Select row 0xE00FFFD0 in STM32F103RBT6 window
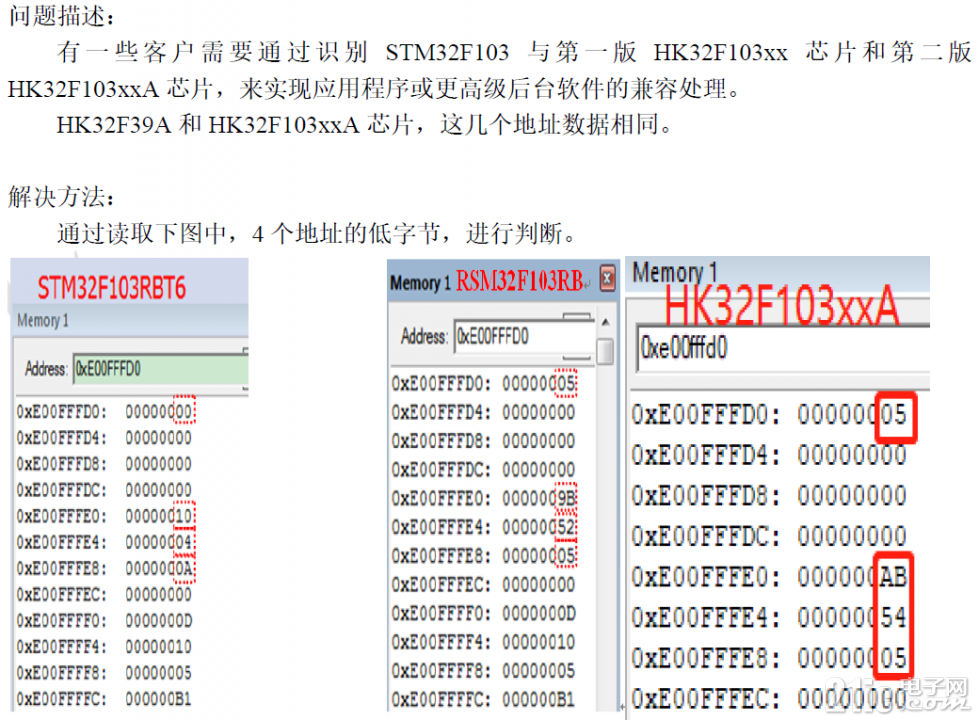The image size is (979, 720). pos(105,412)
